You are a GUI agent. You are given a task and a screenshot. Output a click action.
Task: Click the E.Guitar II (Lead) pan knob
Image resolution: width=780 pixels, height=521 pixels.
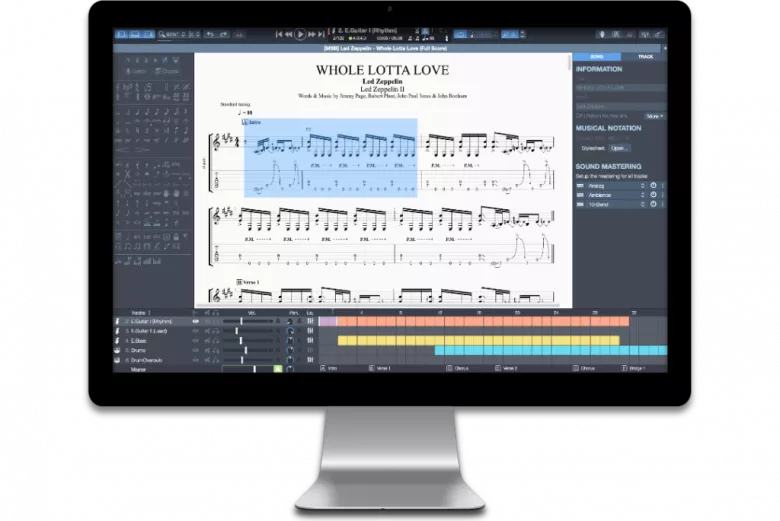tap(290, 331)
